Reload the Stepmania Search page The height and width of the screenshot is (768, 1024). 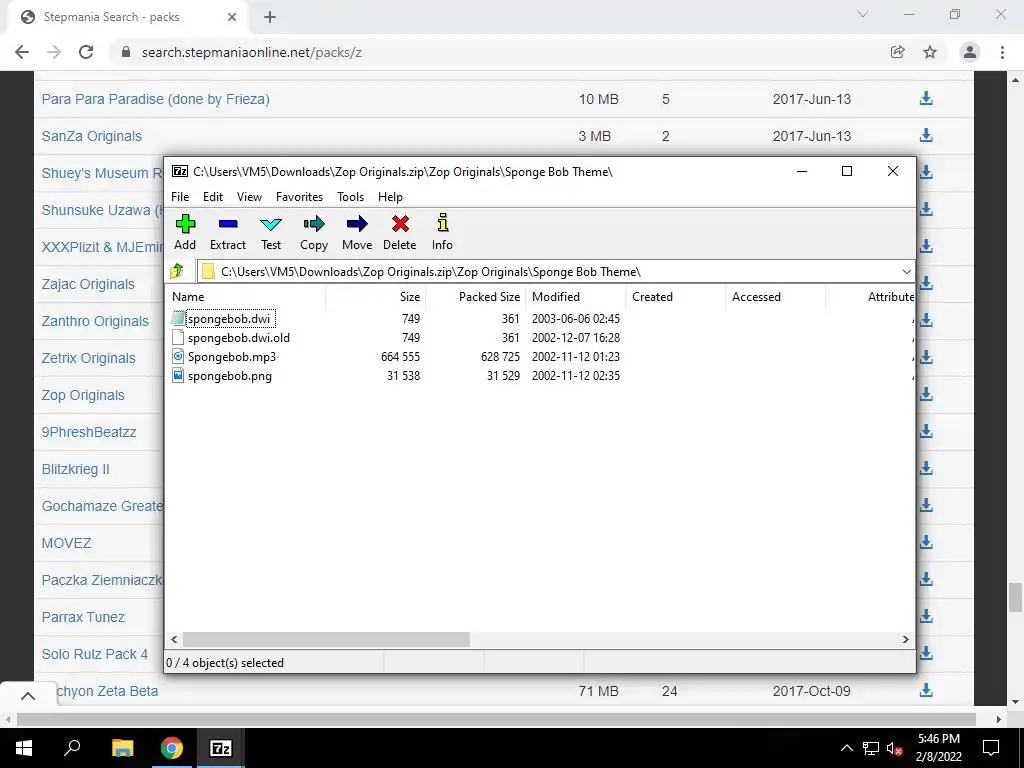click(86, 52)
